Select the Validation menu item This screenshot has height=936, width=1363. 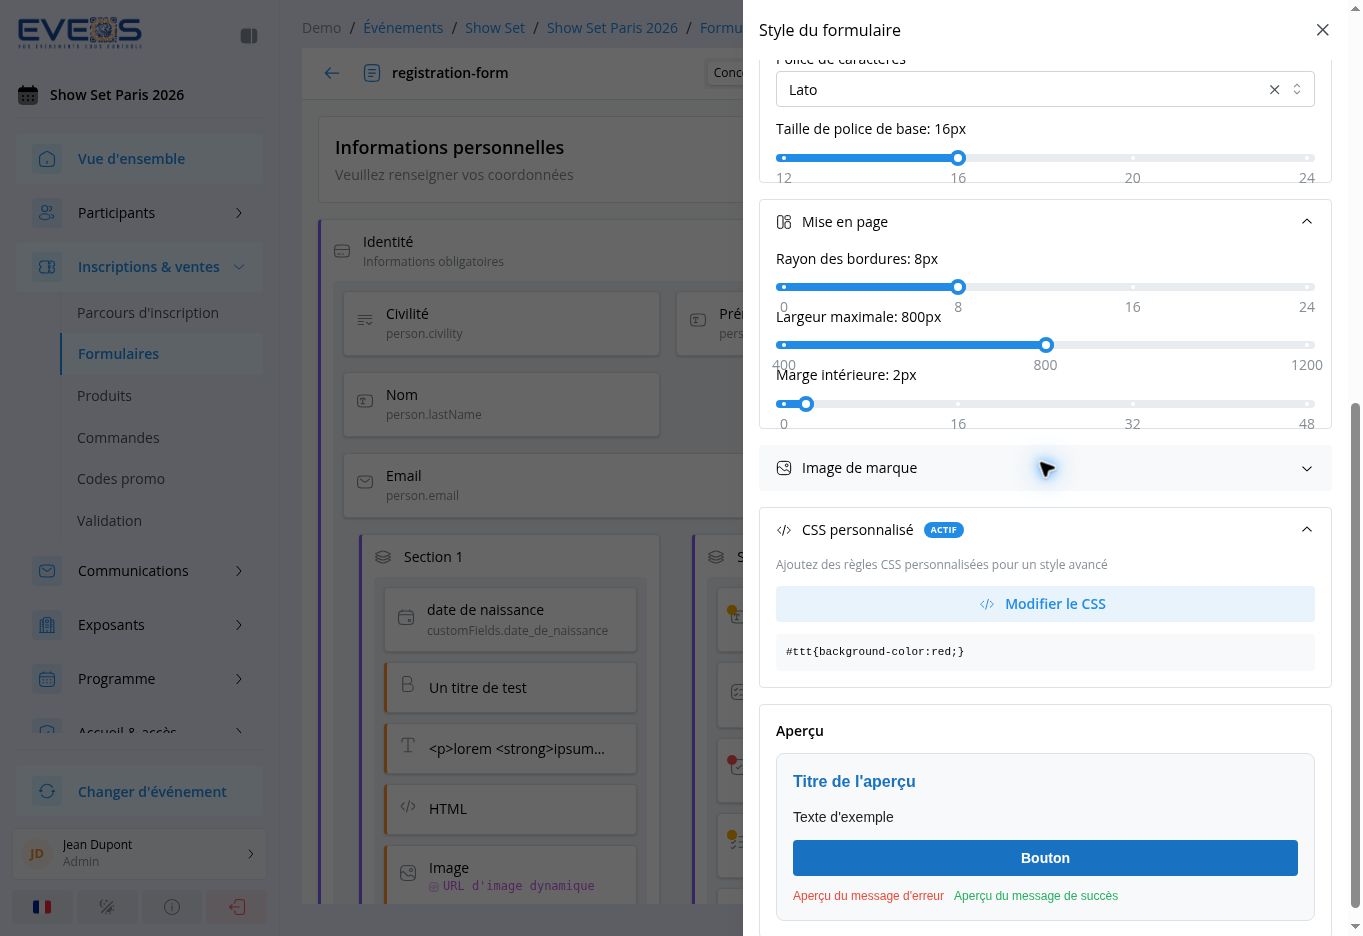[109, 521]
